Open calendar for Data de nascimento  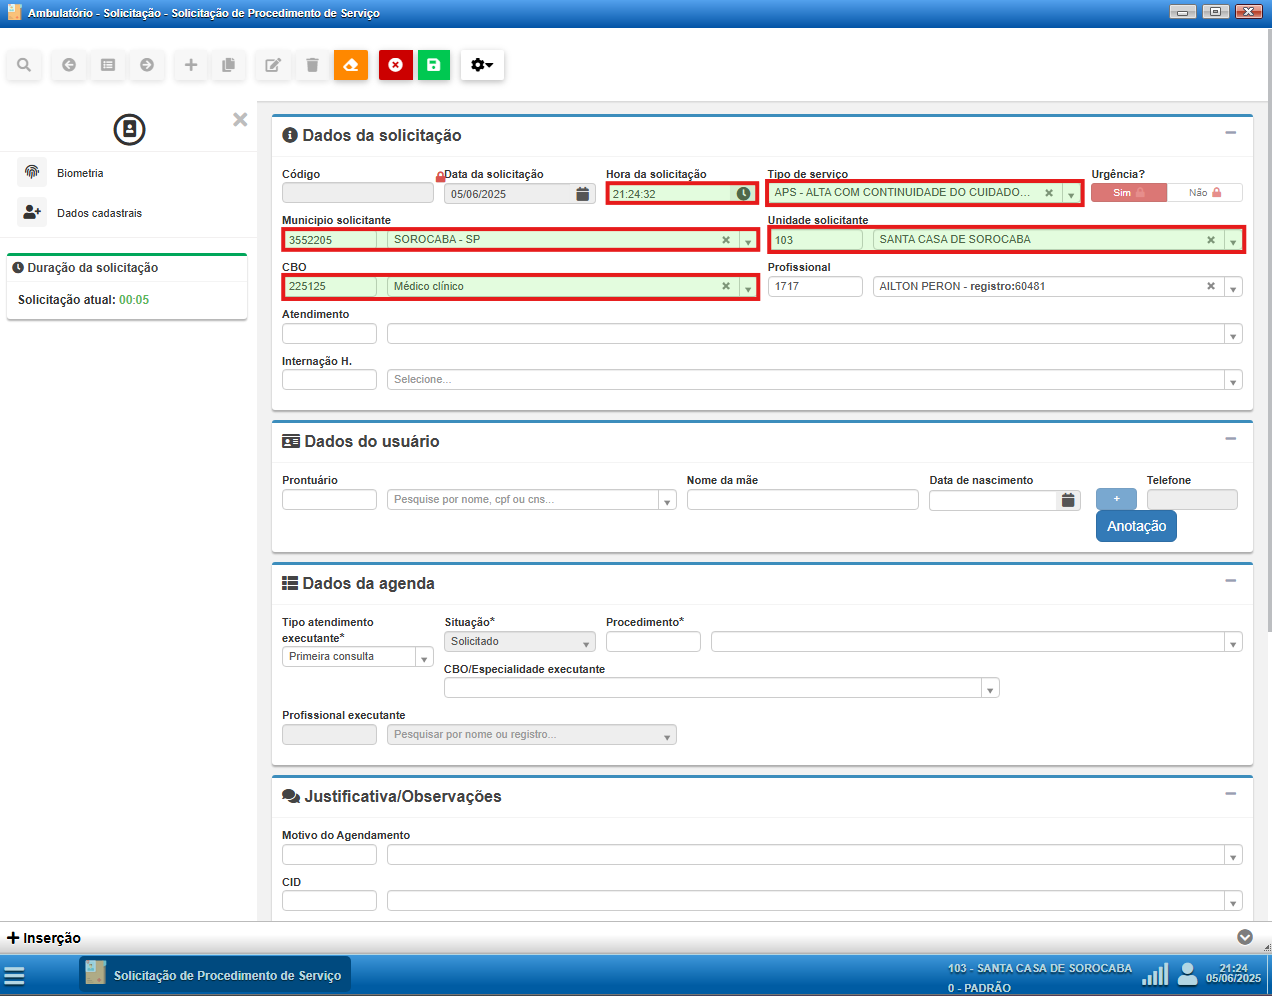1068,500
